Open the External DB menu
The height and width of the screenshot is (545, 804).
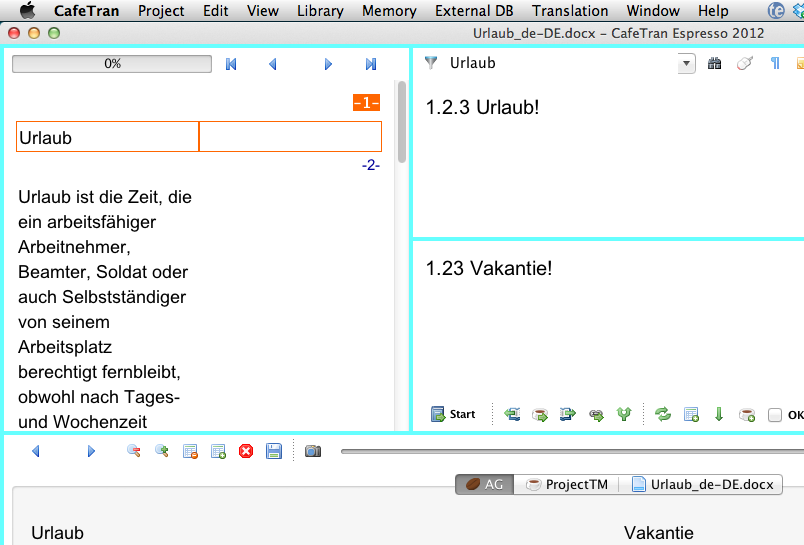[474, 11]
